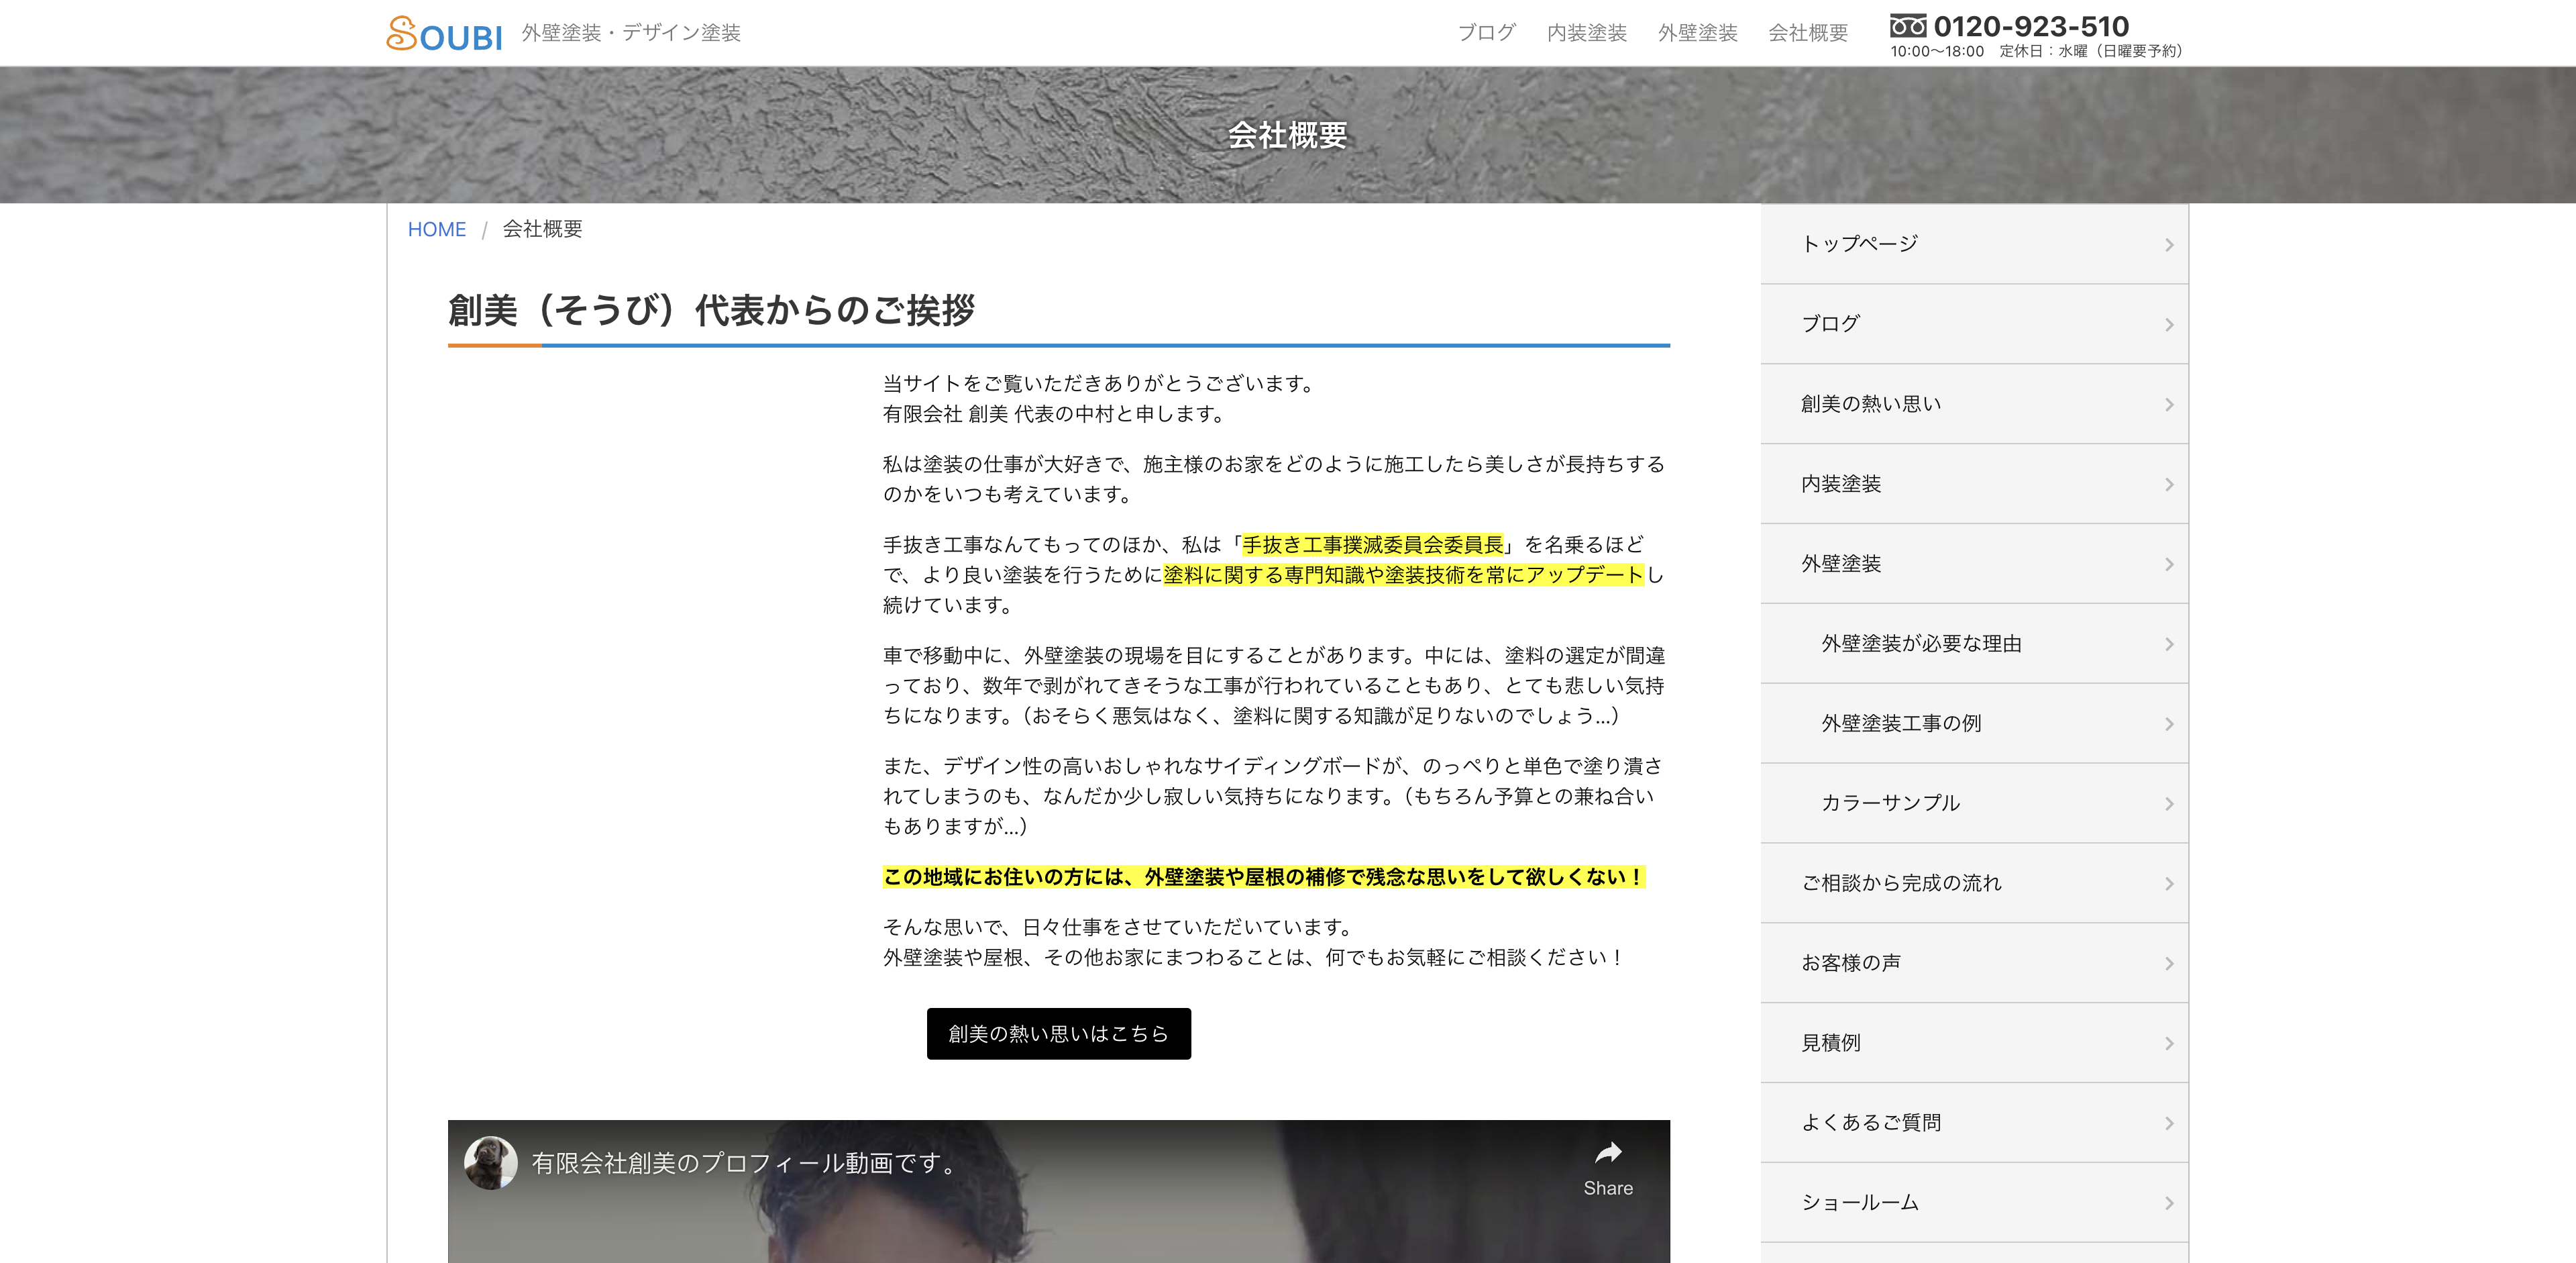Viewport: 2576px width, 1263px height.
Task: Open 見積例 sidebar link
Action: (1974, 1043)
